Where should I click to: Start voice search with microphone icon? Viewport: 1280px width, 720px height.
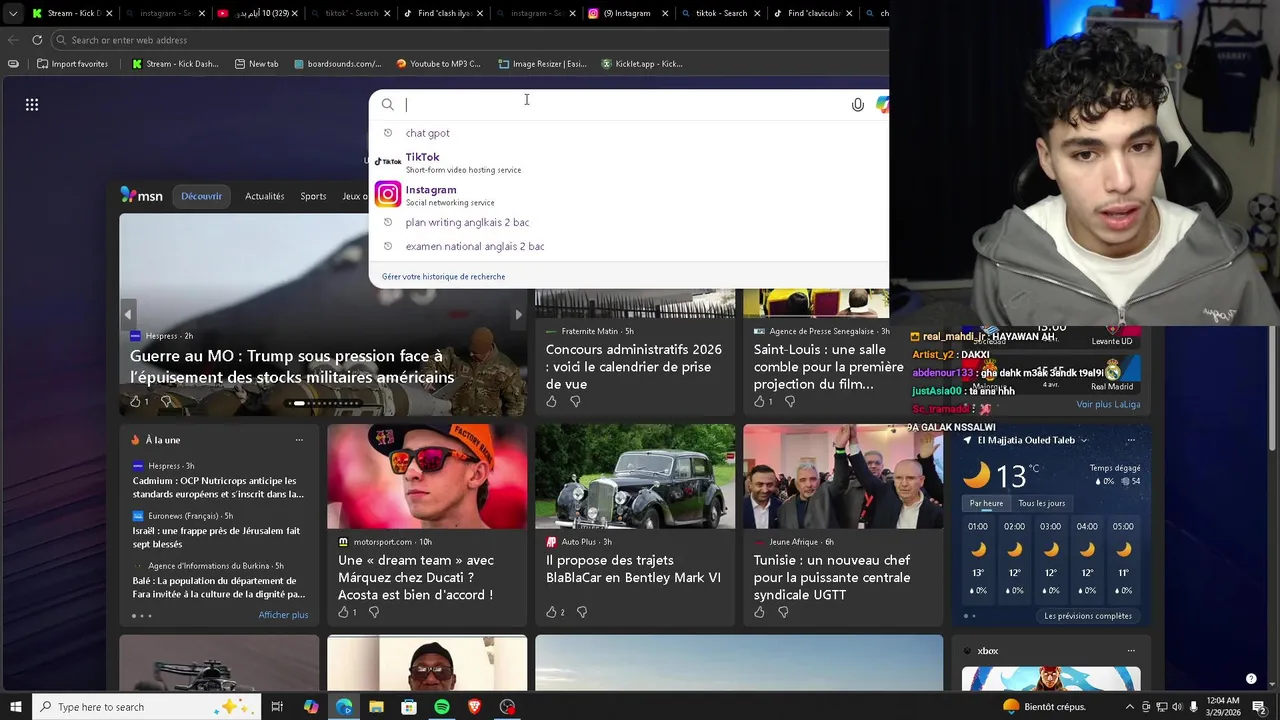point(857,105)
